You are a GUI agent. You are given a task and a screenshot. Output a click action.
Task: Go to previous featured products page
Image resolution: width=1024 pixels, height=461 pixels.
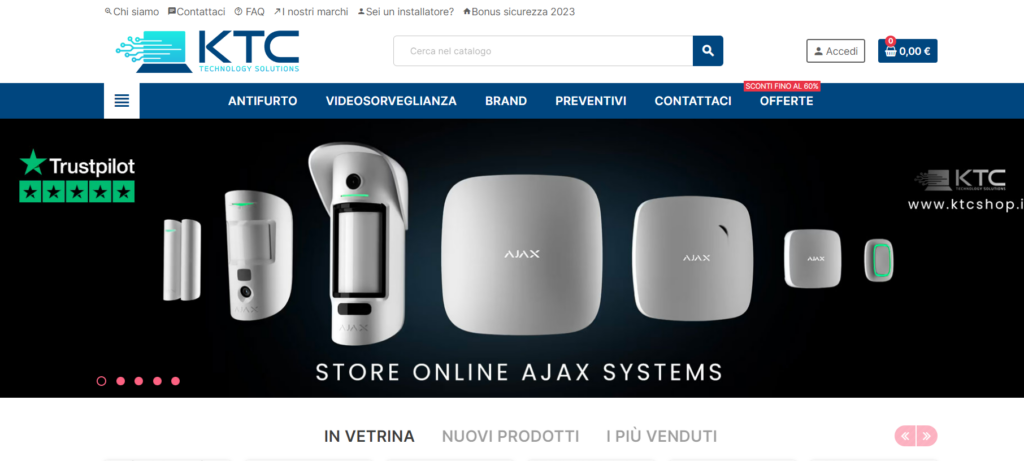coord(905,436)
